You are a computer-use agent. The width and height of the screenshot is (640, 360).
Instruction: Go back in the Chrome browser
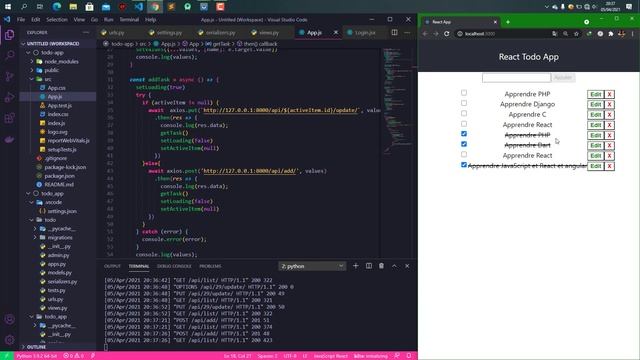pyautogui.click(x=425, y=34)
